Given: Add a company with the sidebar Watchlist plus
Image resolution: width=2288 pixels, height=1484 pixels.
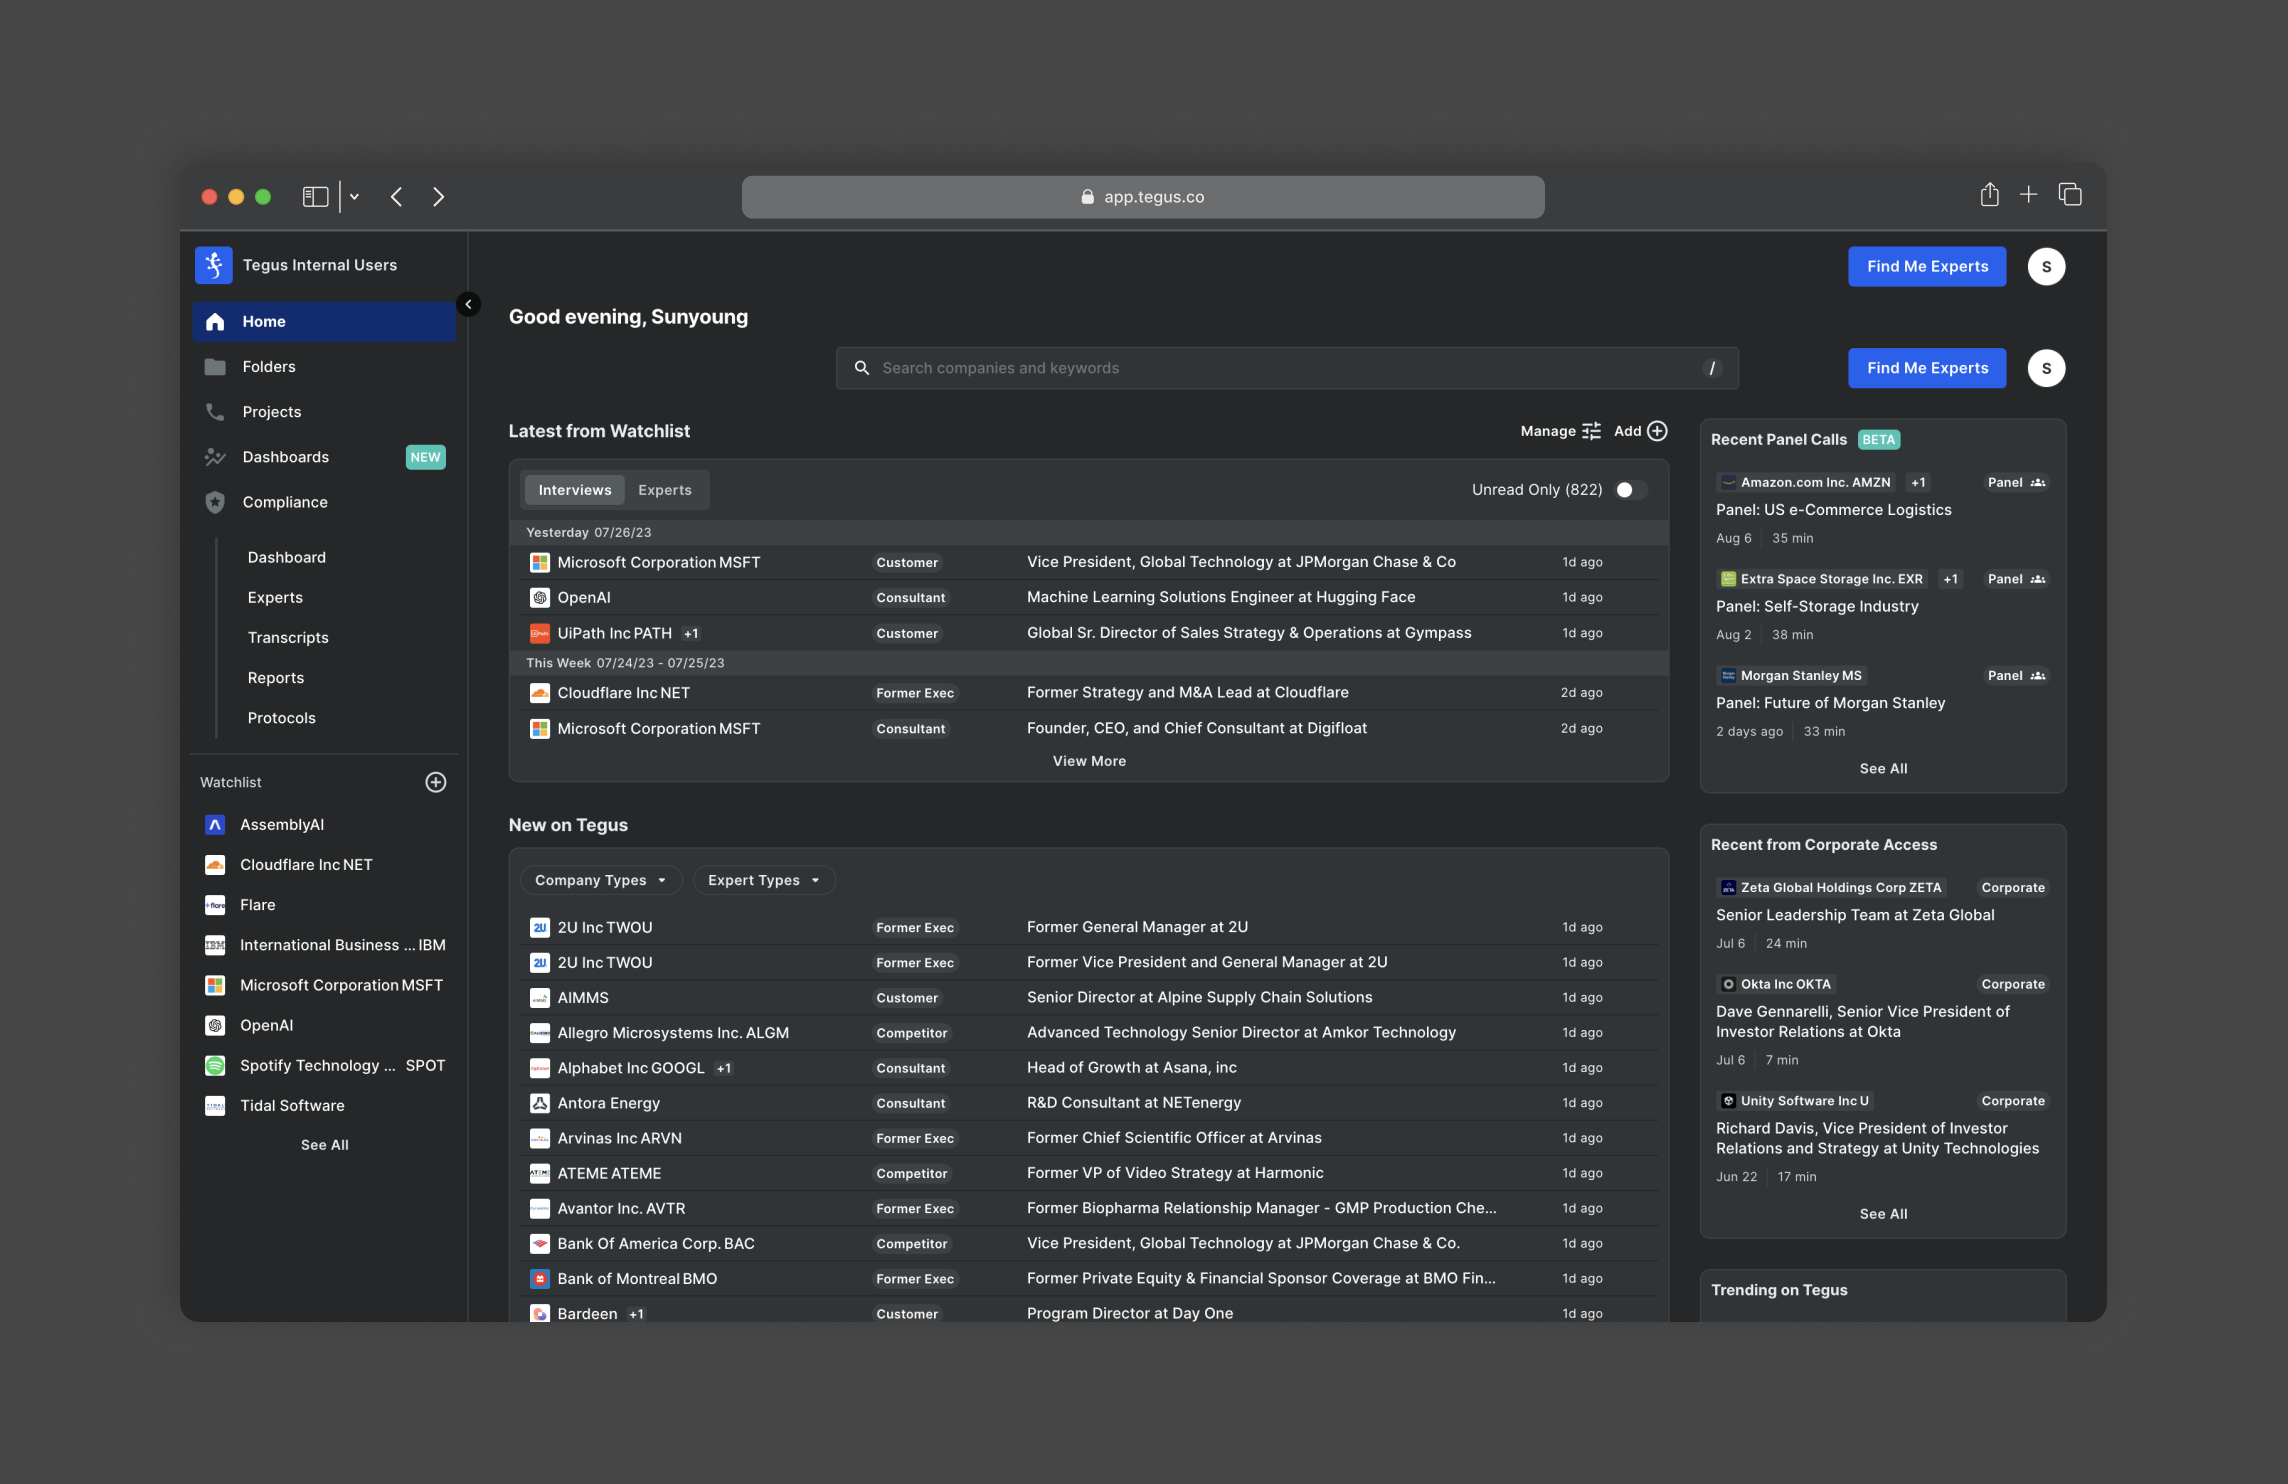Looking at the screenshot, I should [435, 782].
